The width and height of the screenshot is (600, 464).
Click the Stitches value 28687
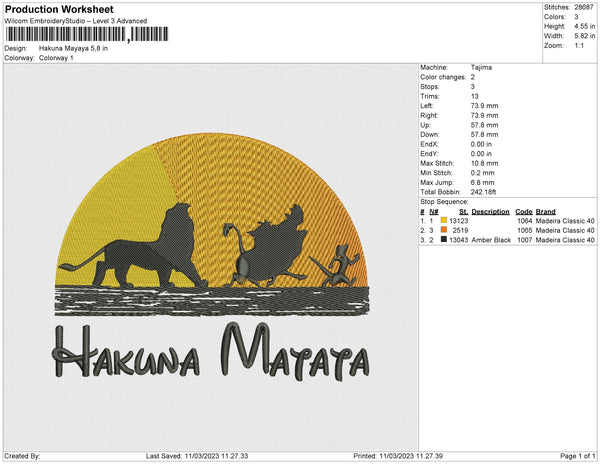(584, 7)
